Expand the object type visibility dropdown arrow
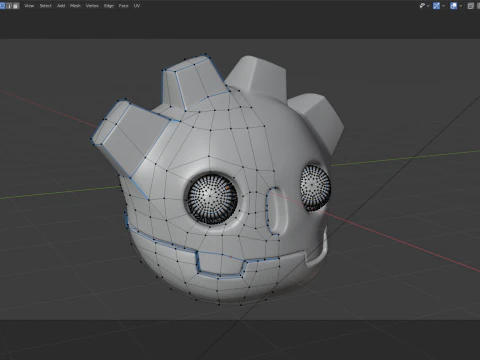The image size is (480, 360). (428, 6)
